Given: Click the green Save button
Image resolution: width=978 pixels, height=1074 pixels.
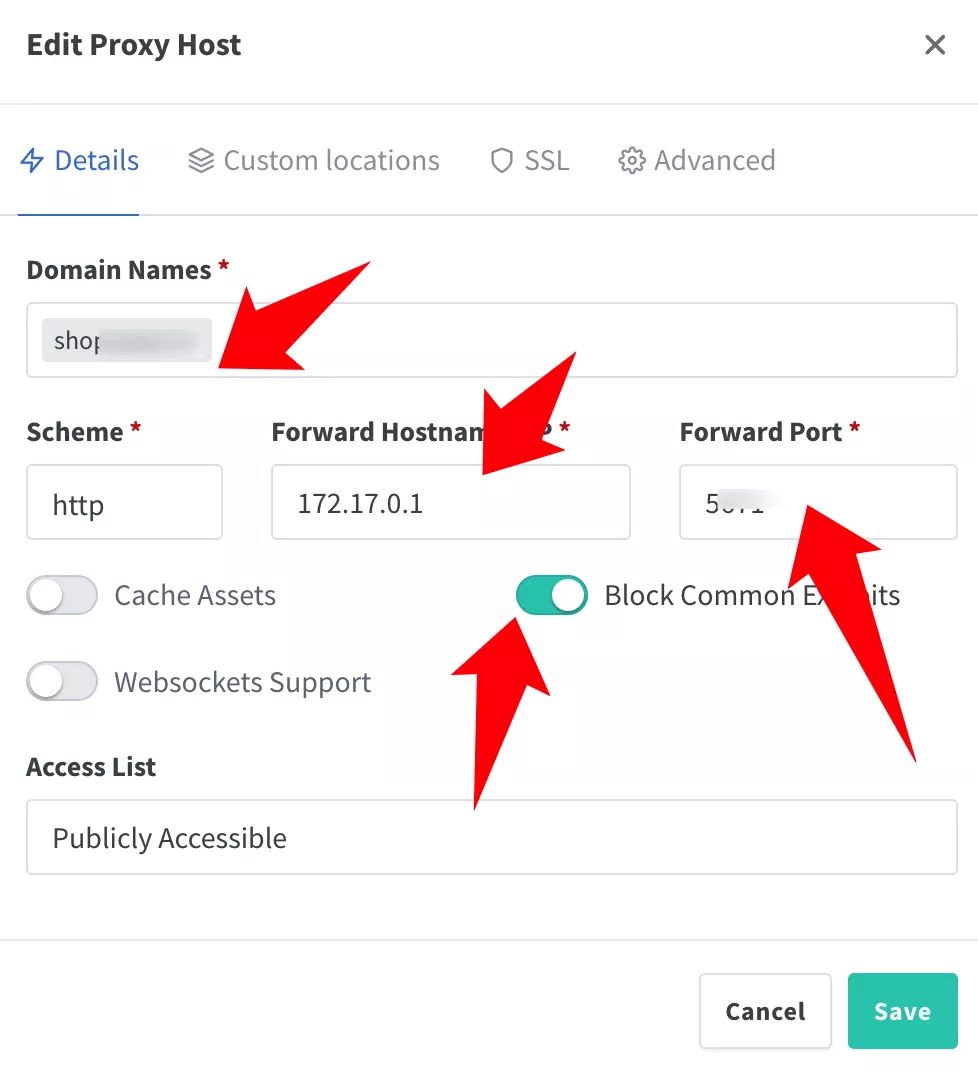Looking at the screenshot, I should pyautogui.click(x=902, y=1012).
